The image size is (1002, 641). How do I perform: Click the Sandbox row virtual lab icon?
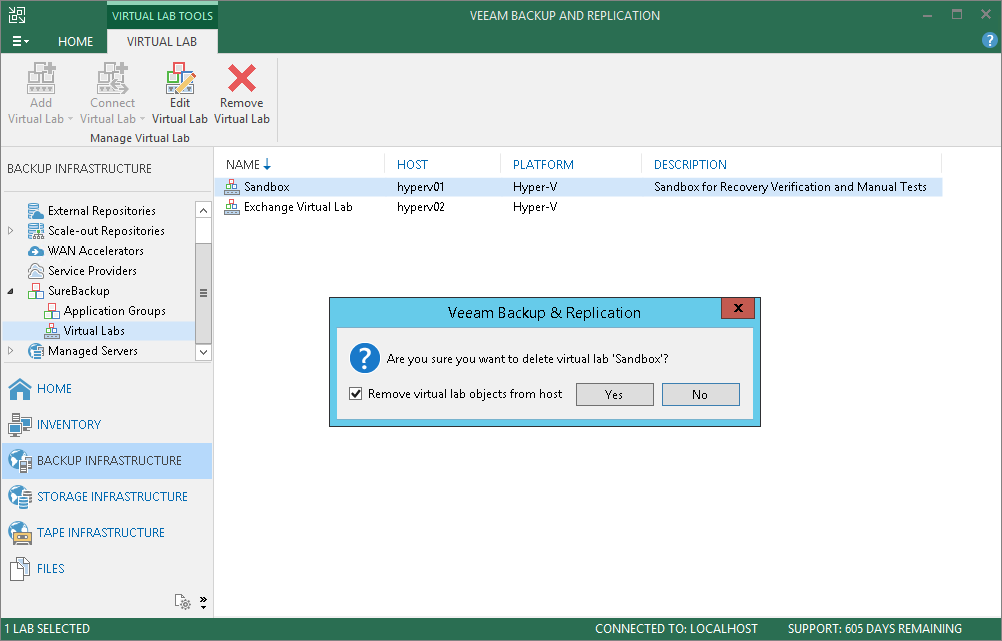coord(232,187)
